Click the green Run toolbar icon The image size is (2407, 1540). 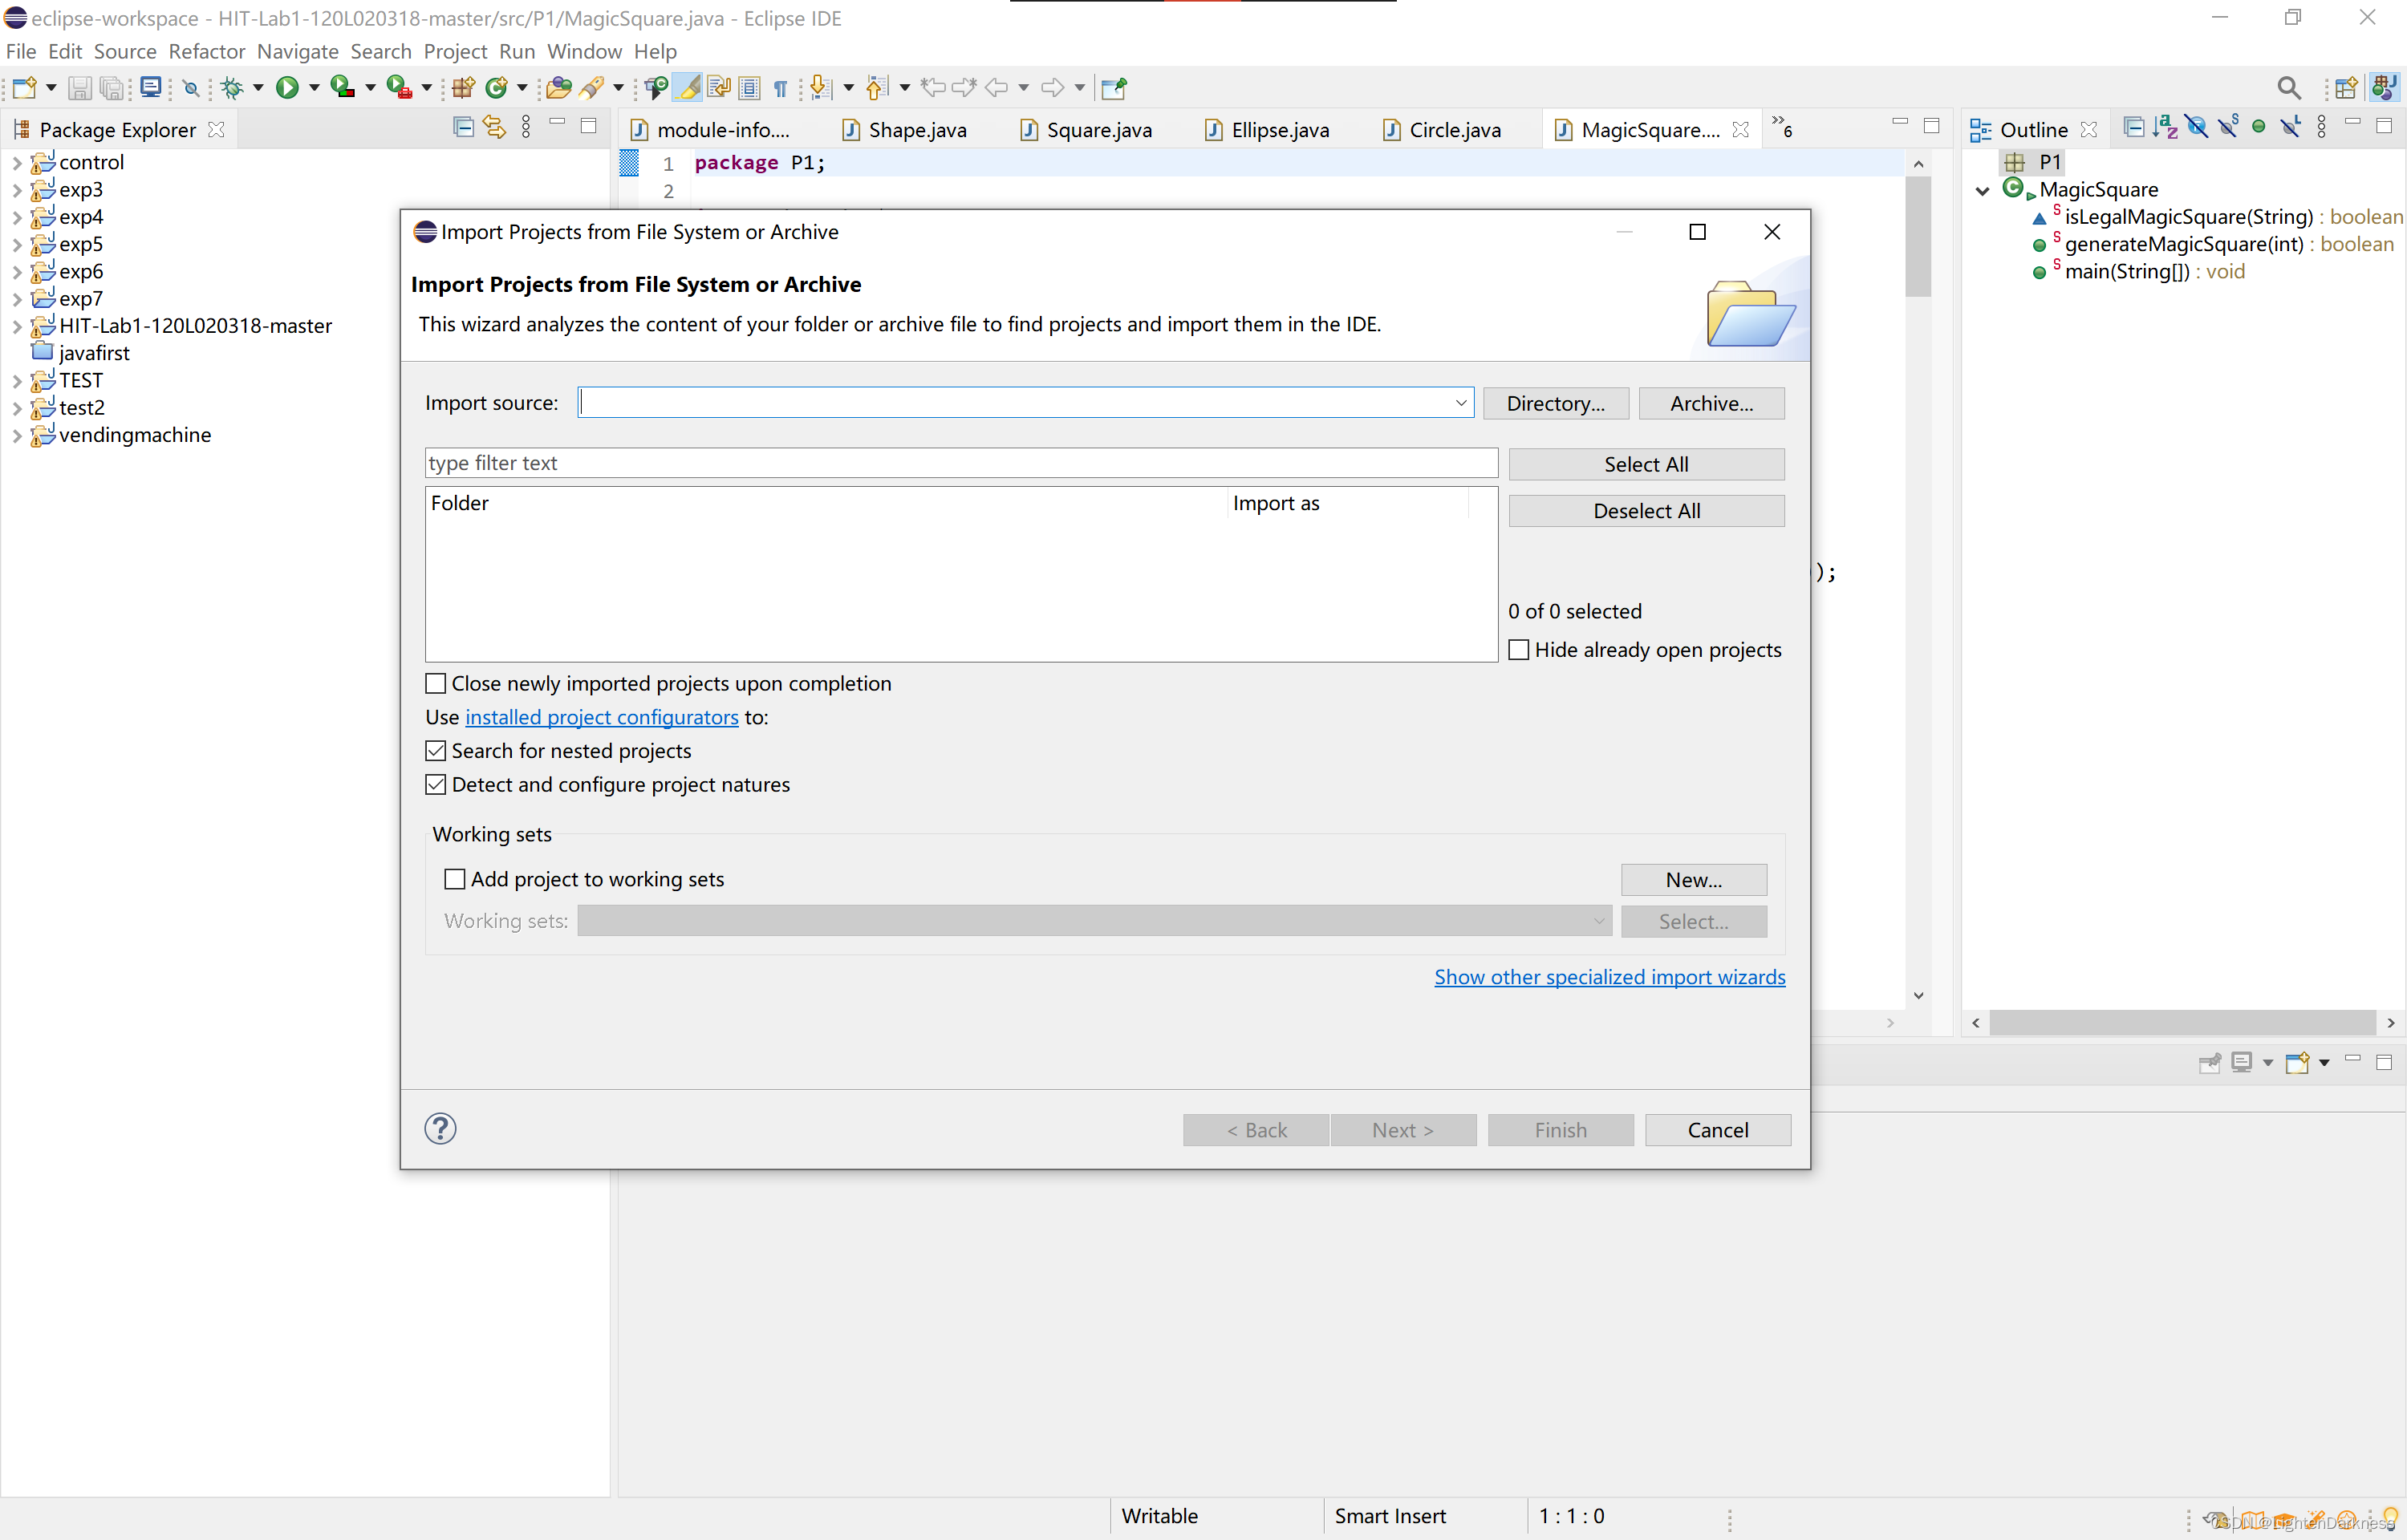click(x=287, y=88)
